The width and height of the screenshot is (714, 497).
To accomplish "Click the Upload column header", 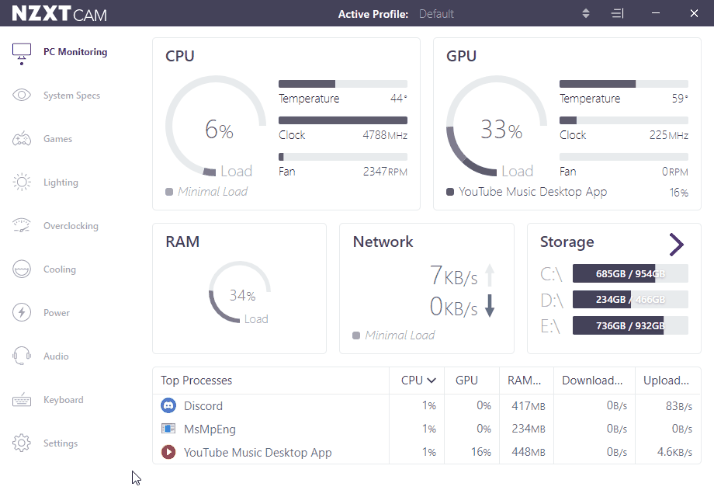I will pyautogui.click(x=667, y=380).
